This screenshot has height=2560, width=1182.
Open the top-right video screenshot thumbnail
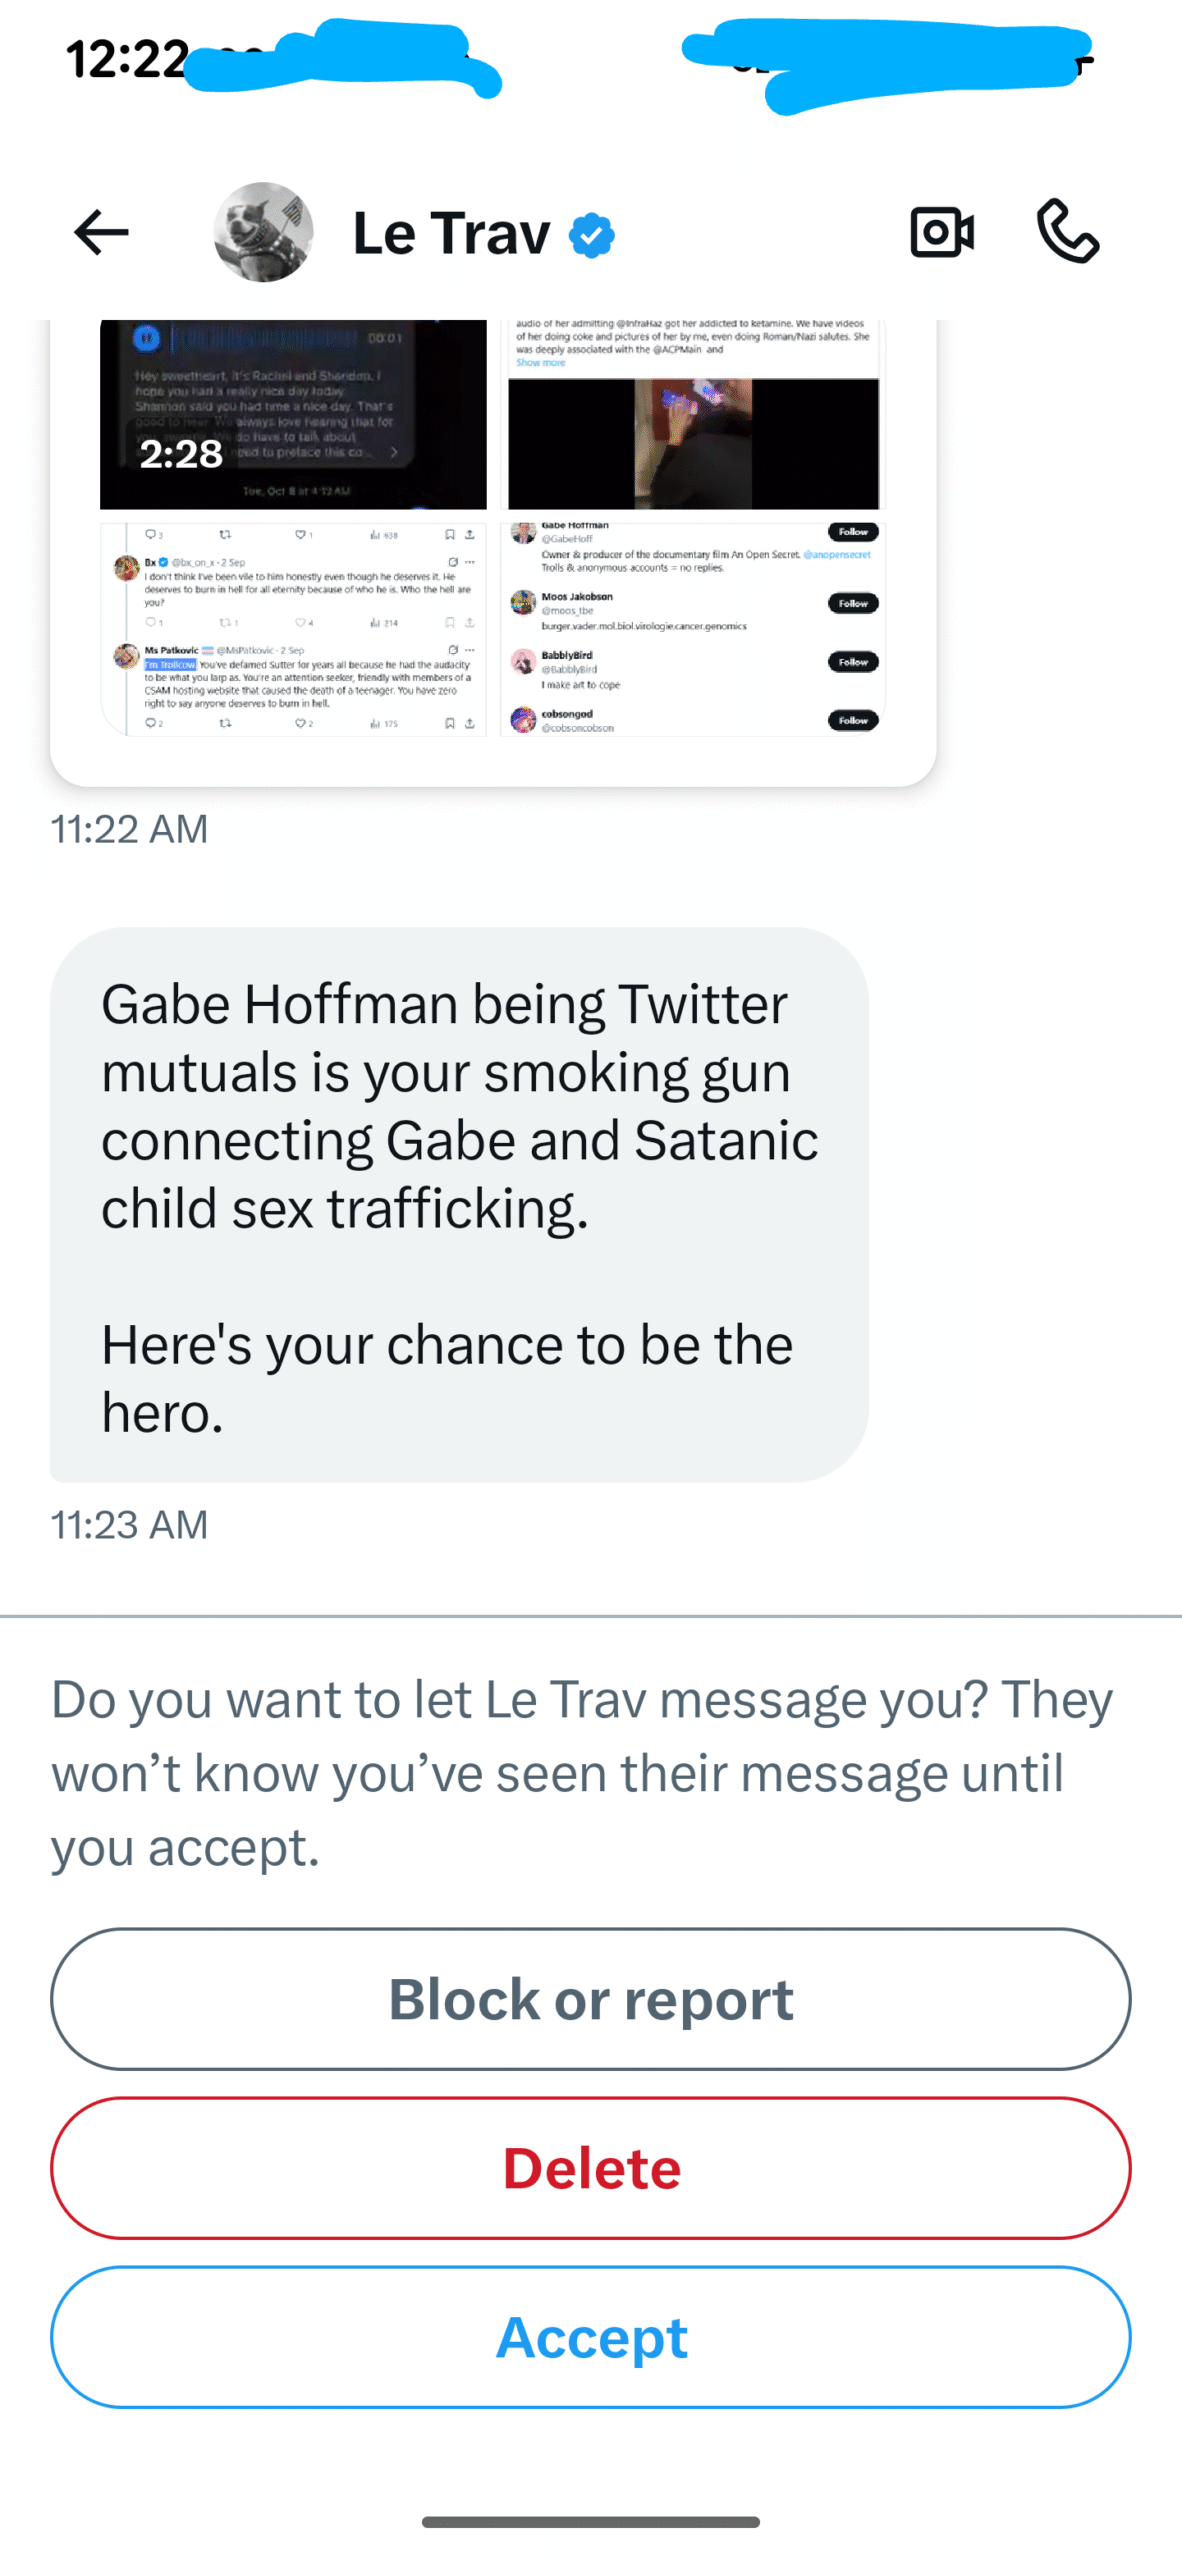pyautogui.click(x=693, y=414)
